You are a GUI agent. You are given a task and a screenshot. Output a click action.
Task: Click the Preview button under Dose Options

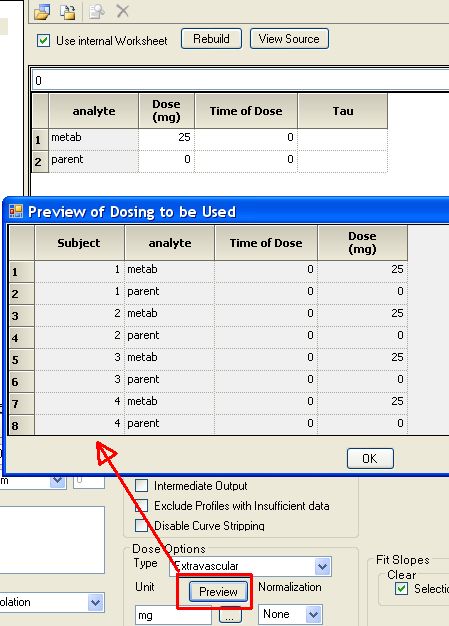[218, 591]
